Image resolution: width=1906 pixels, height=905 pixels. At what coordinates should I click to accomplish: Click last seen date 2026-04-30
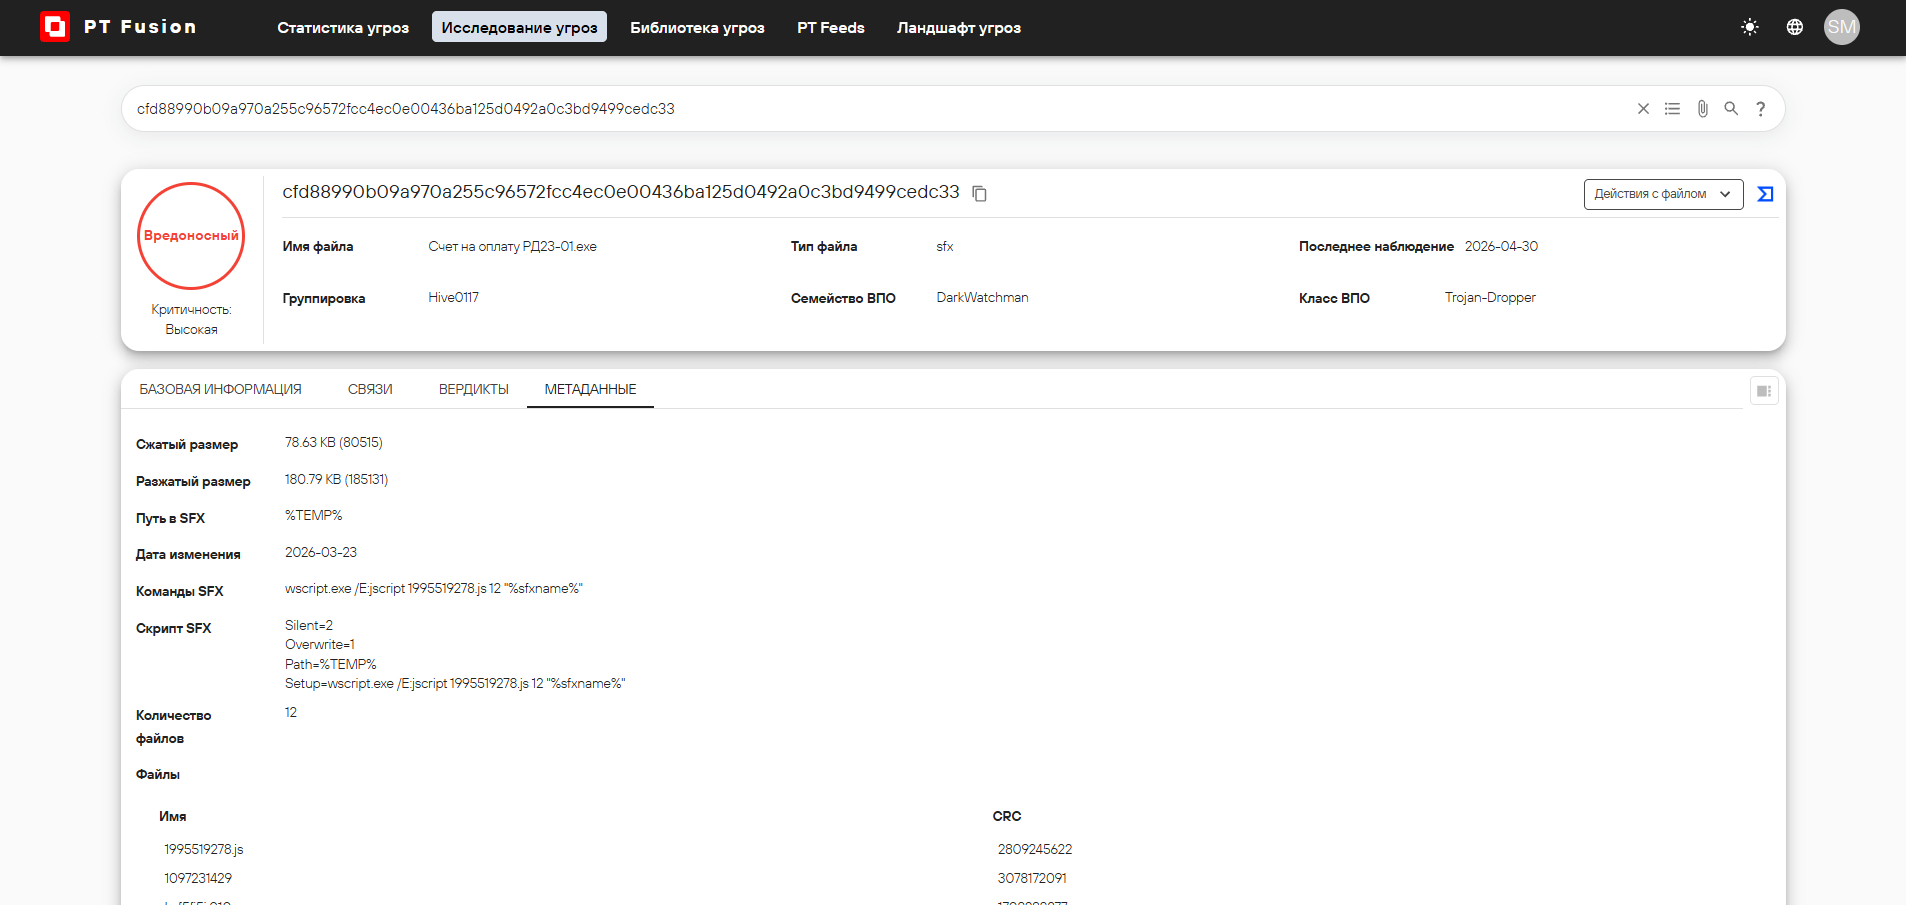1501,246
